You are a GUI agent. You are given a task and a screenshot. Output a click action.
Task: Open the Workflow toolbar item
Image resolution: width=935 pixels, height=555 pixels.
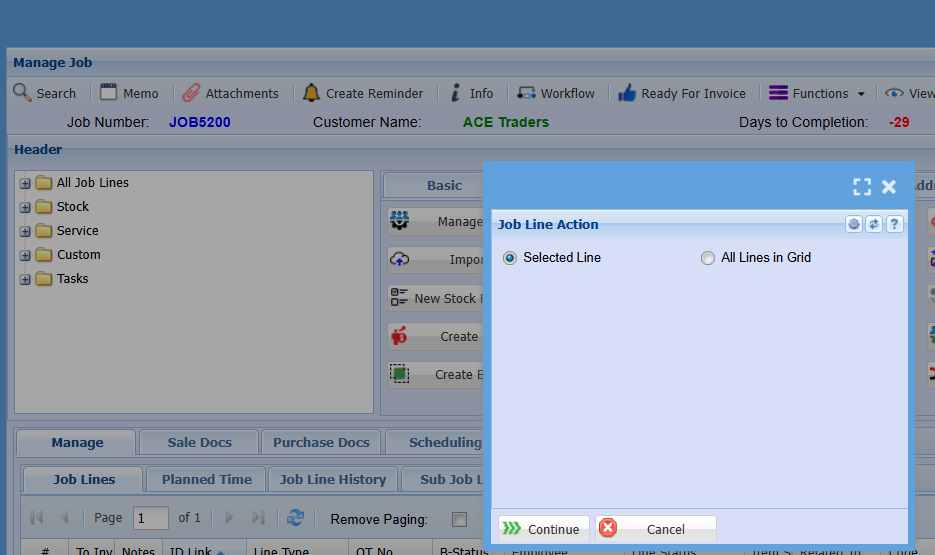pyautogui.click(x=556, y=93)
